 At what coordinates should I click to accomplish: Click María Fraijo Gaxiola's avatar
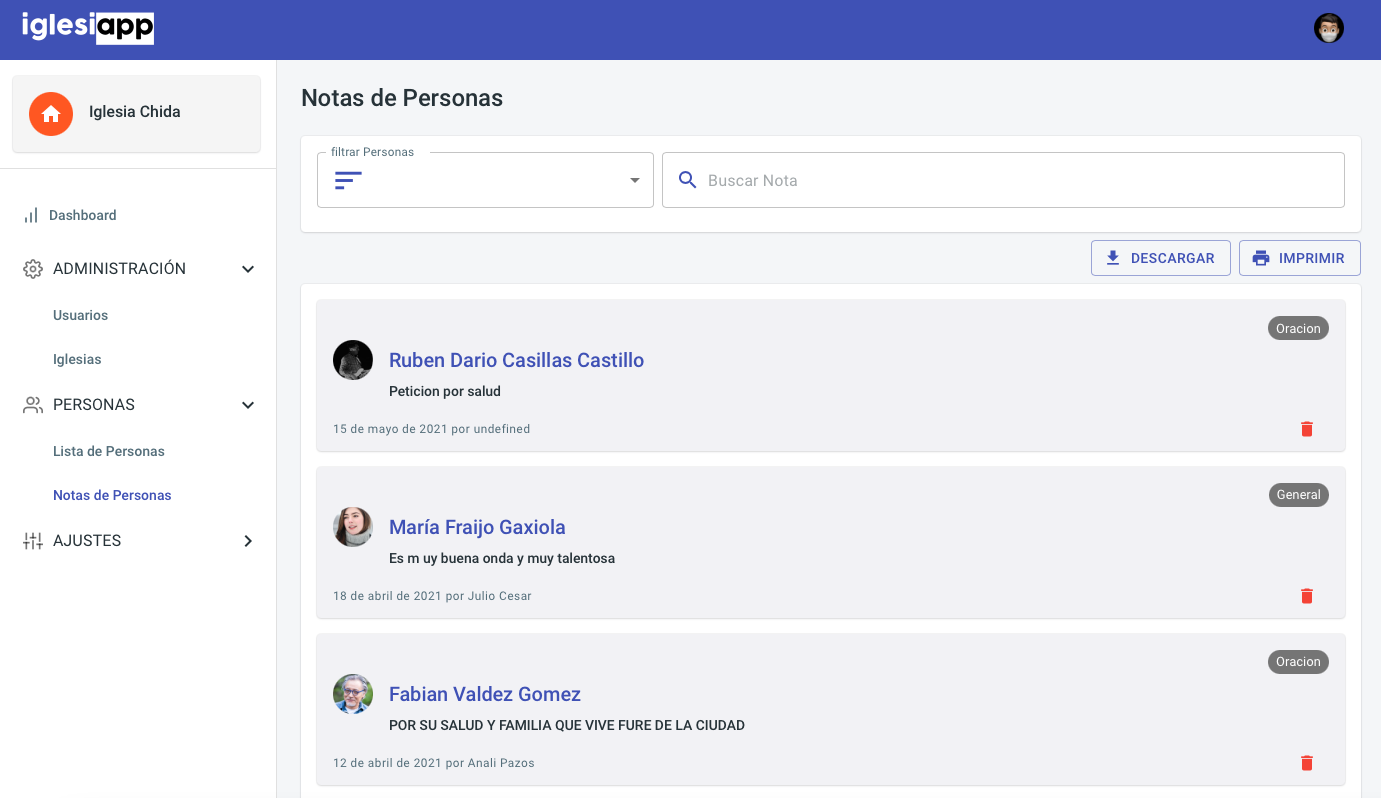[x=353, y=527]
